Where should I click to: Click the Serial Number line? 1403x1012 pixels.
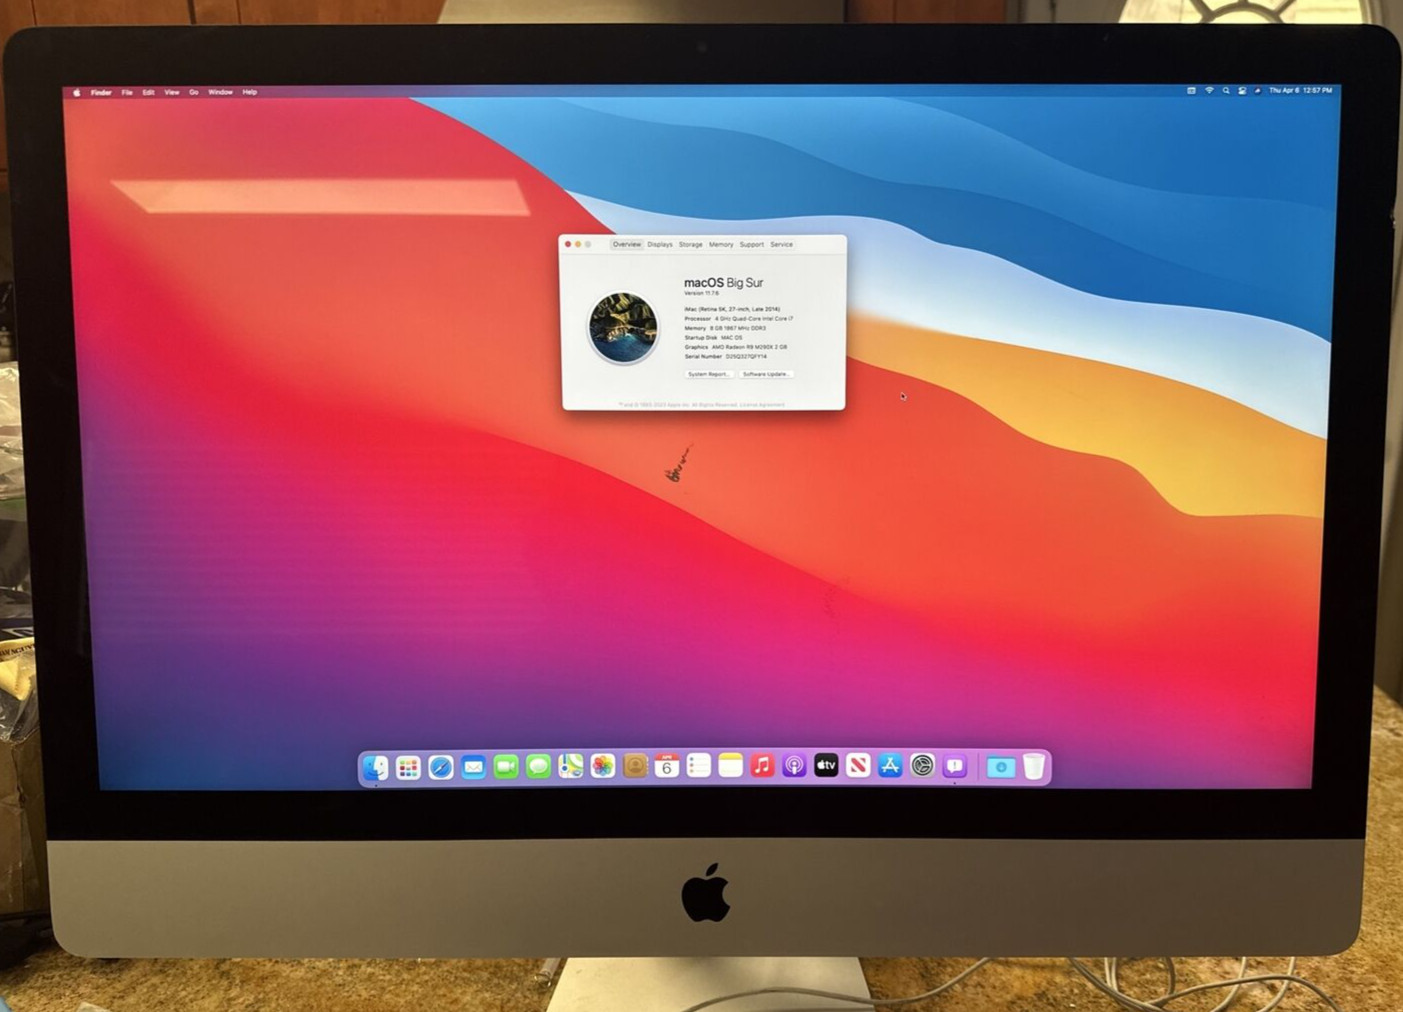[x=726, y=356]
